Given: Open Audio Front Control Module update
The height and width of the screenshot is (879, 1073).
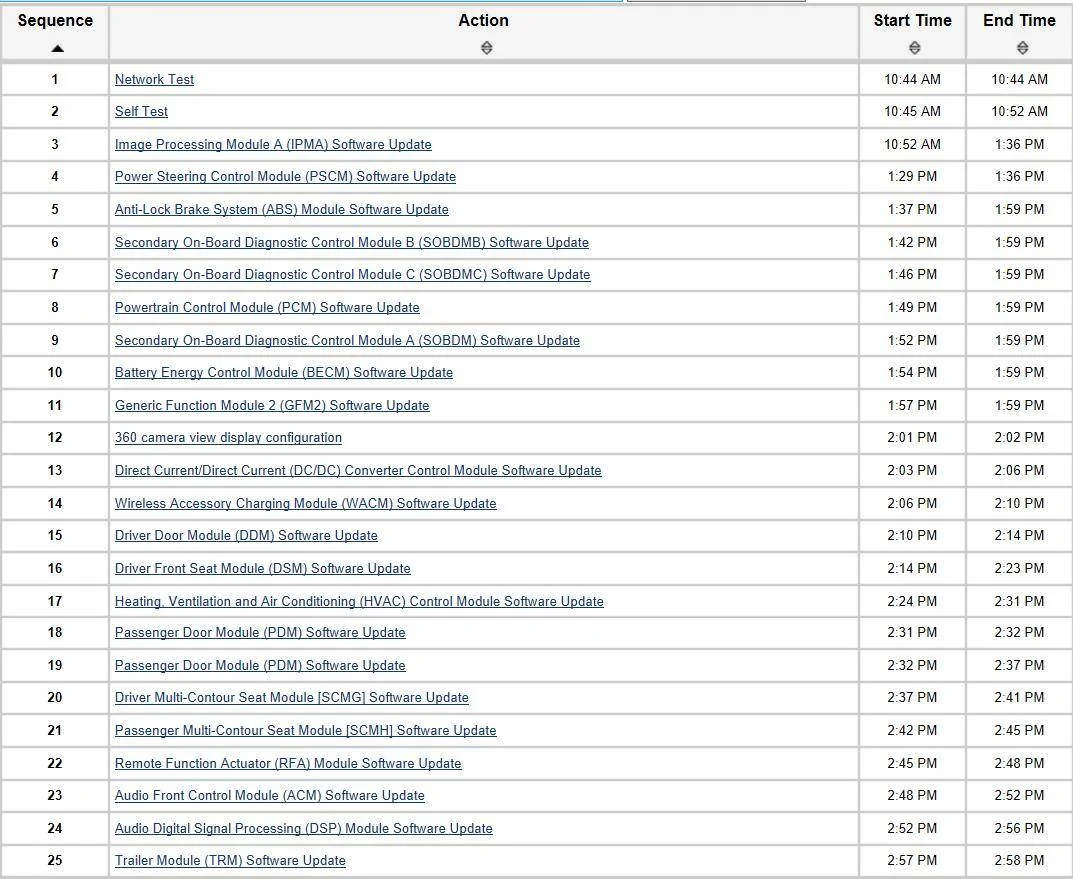Looking at the screenshot, I should (269, 796).
